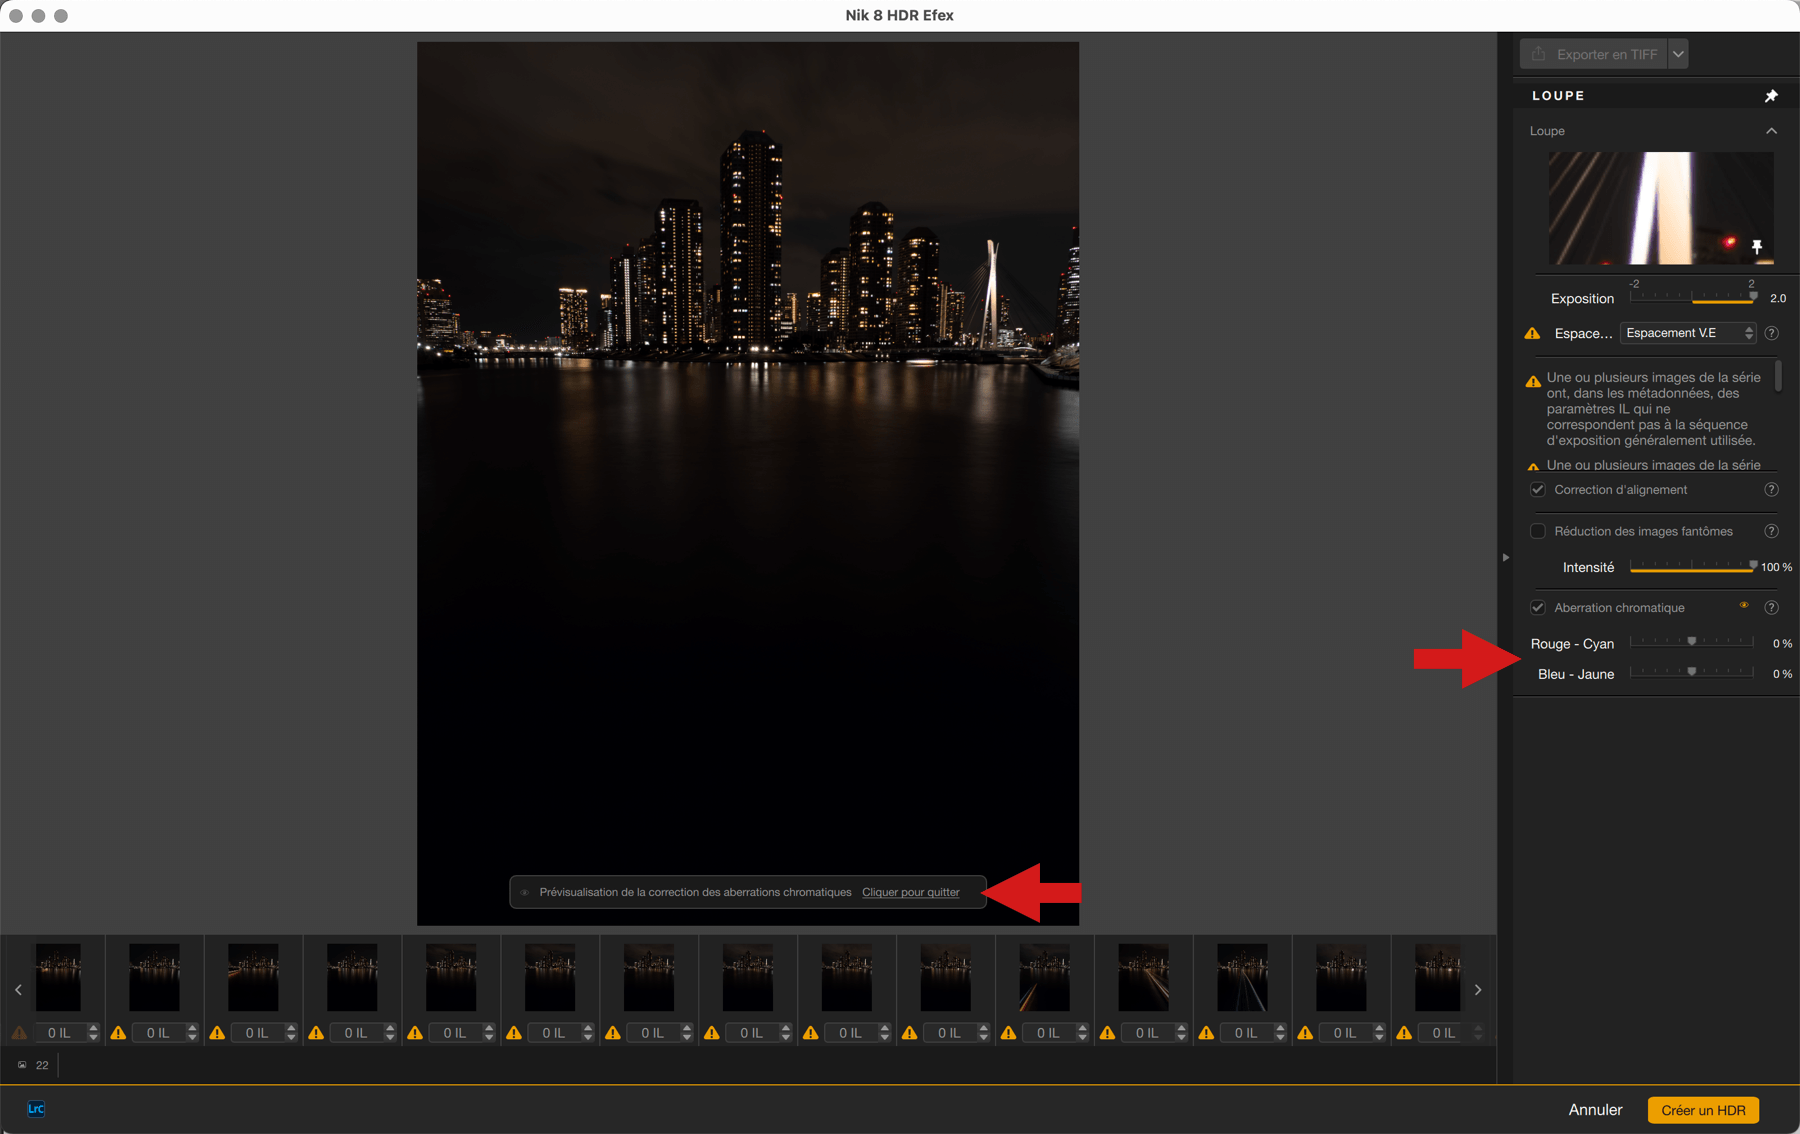Click the Rouge - Cyan slider

pos(1692,643)
